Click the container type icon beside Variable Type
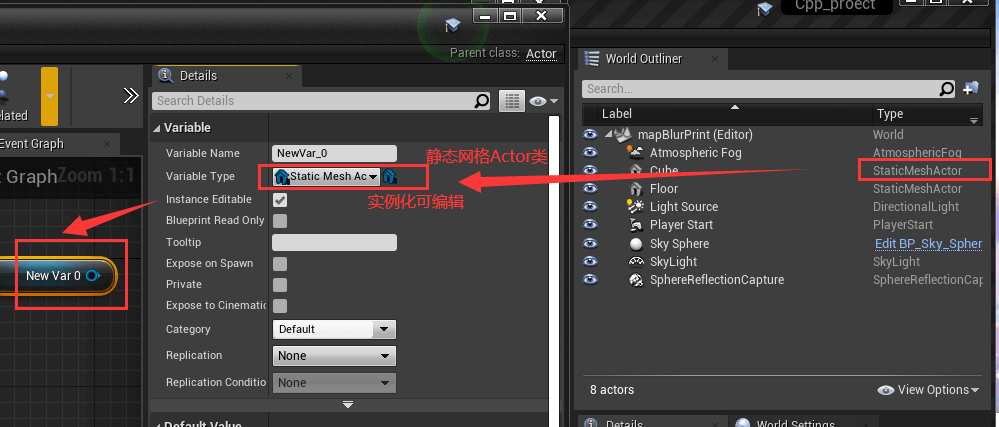The width and height of the screenshot is (999, 427). pos(390,177)
